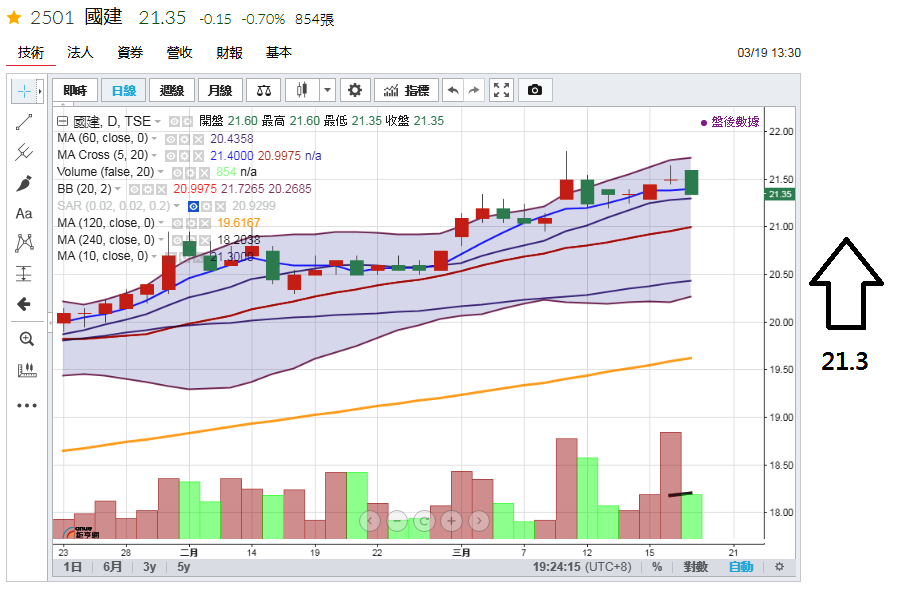The width and height of the screenshot is (900, 600).
Task: Select the pitchfork drawing tool
Action: [24, 152]
